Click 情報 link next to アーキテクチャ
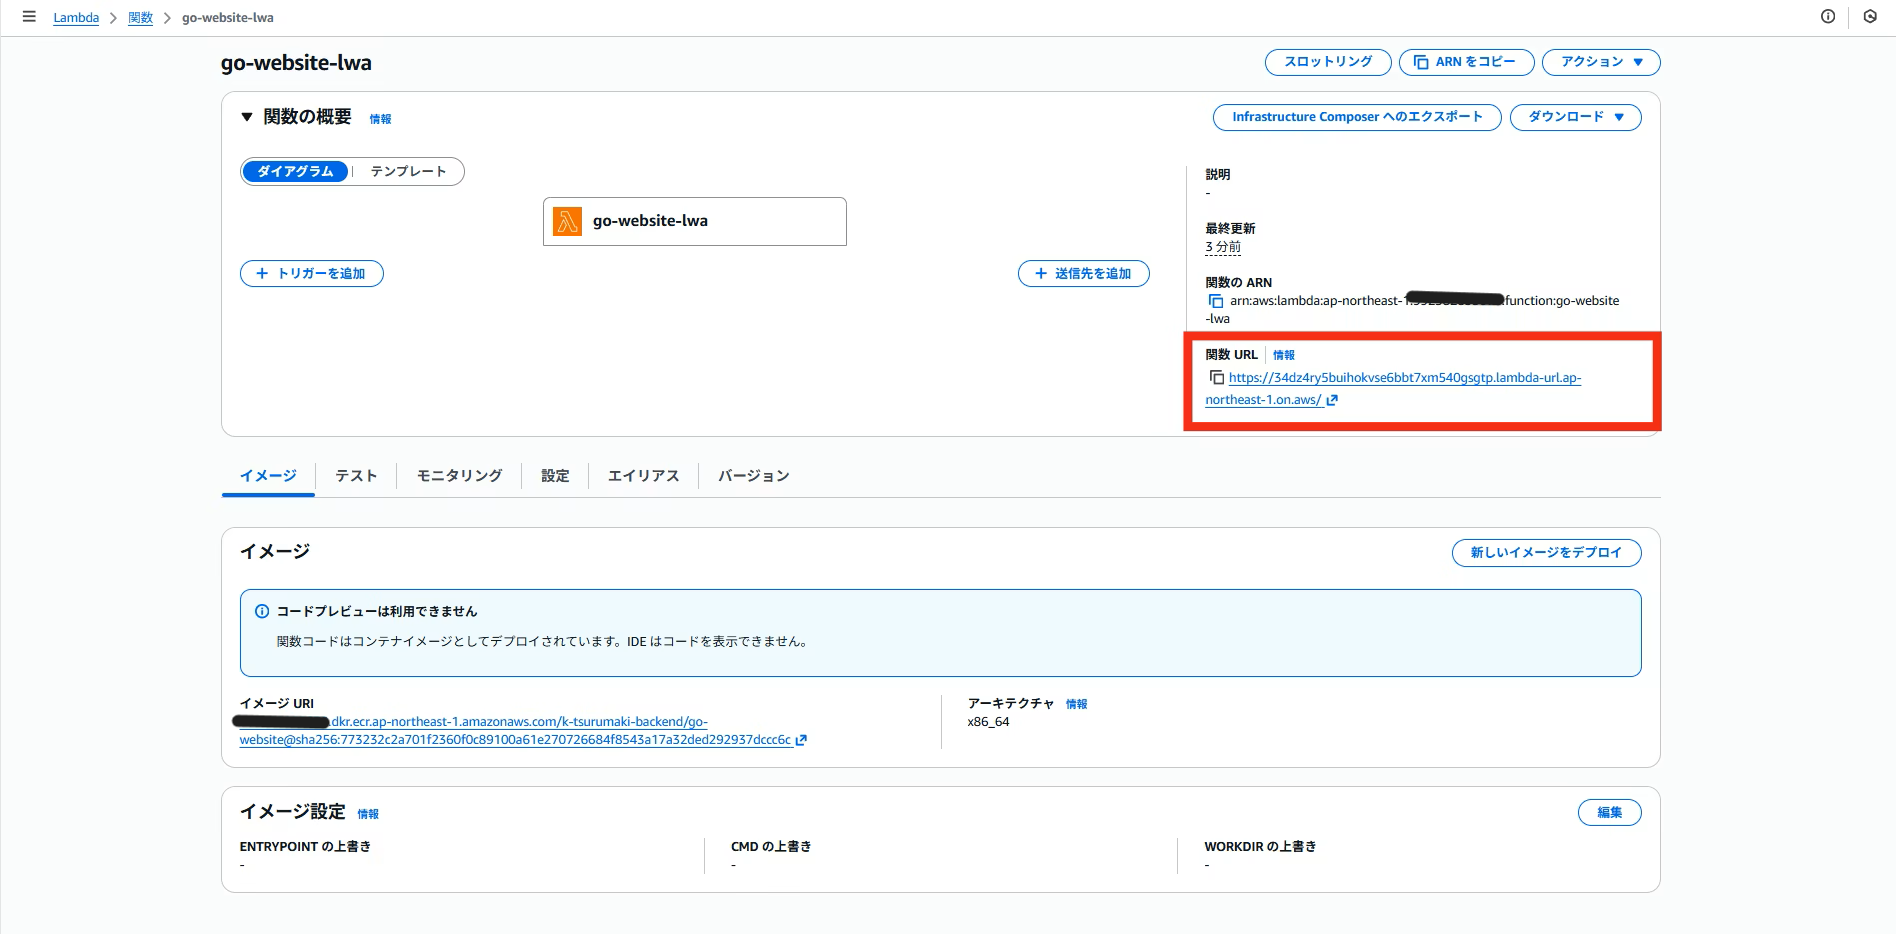The height and width of the screenshot is (934, 1896). click(1077, 704)
